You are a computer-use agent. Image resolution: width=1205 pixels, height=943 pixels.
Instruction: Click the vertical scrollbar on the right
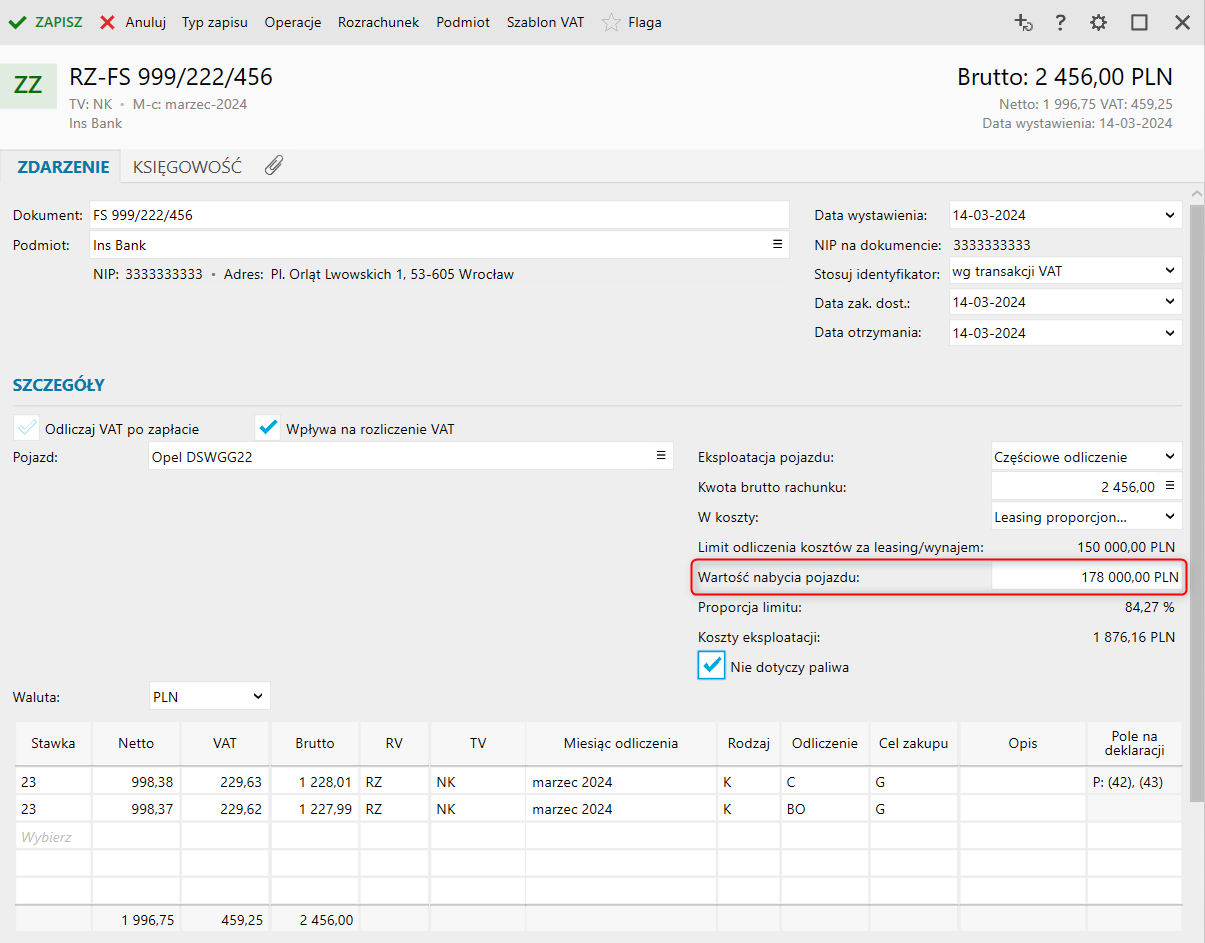point(1196,500)
